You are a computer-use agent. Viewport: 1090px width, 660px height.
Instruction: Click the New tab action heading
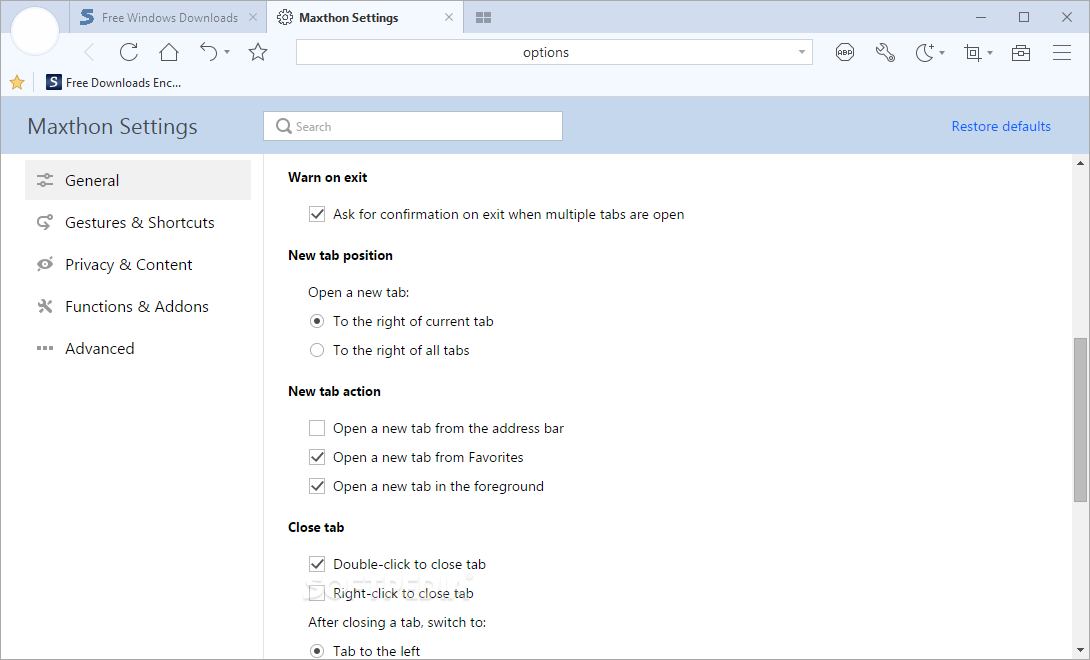[x=334, y=392]
